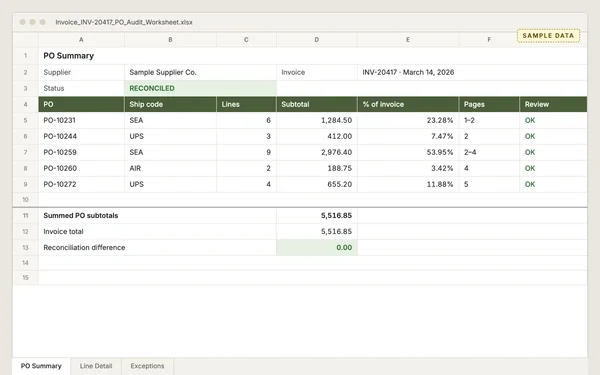The height and width of the screenshot is (375, 600).
Task: Select the PO Summary sheet tab
Action: click(x=41, y=366)
